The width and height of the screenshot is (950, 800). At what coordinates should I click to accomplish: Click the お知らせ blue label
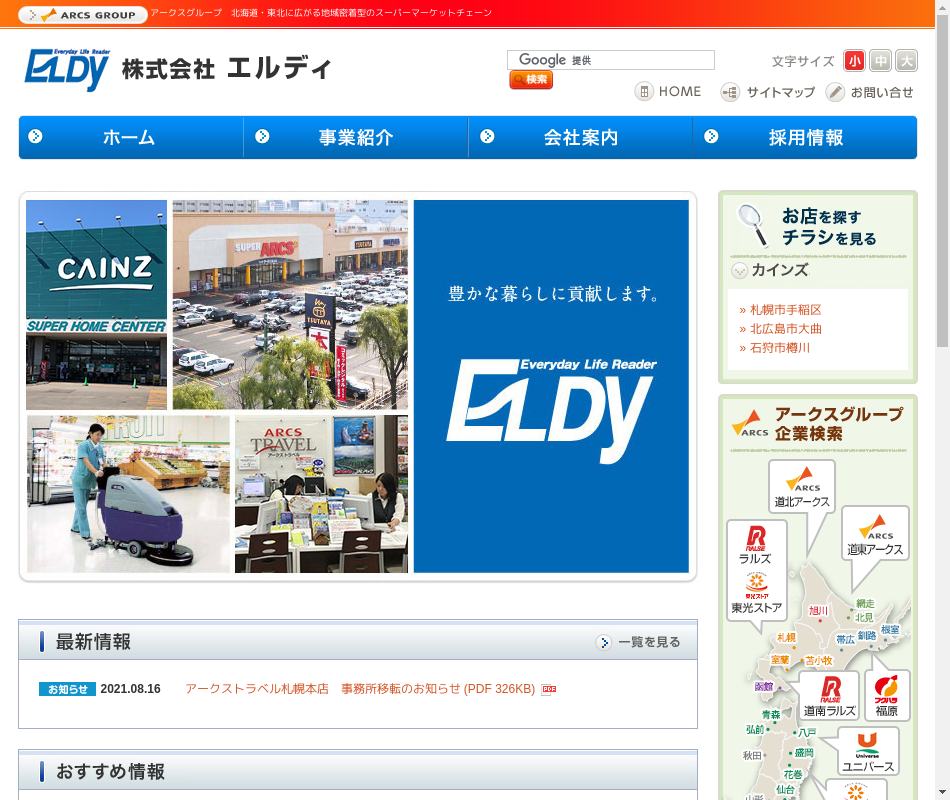coord(67,689)
